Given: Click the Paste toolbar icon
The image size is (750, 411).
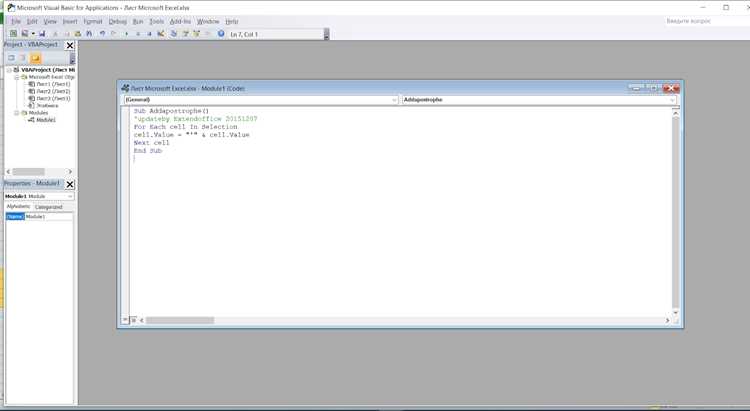Looking at the screenshot, I should 77,34.
